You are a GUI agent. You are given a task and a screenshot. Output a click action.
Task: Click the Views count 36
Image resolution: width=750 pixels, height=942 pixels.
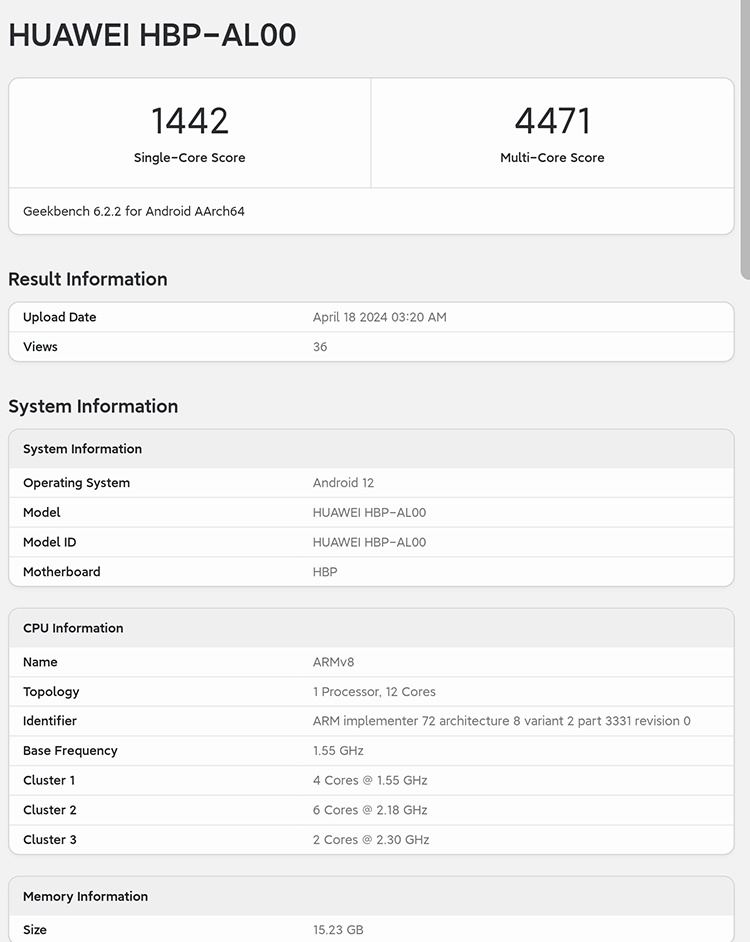click(320, 347)
